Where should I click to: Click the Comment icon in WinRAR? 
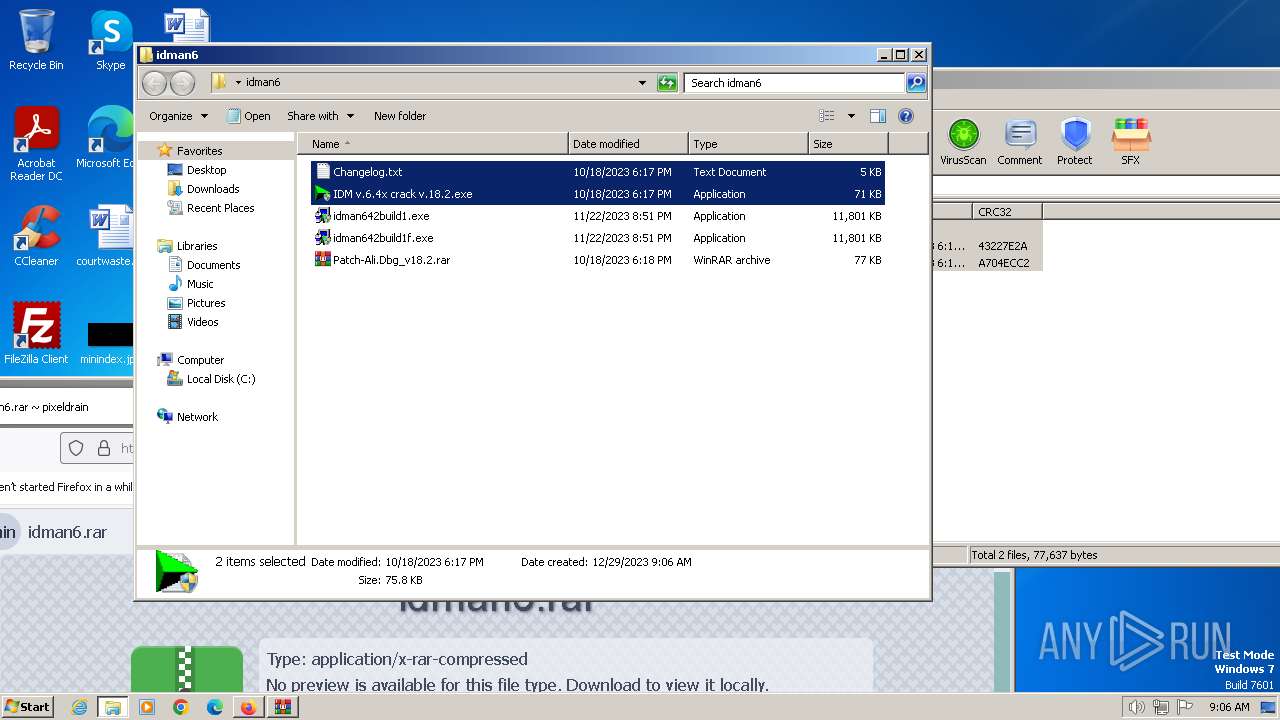click(1019, 141)
